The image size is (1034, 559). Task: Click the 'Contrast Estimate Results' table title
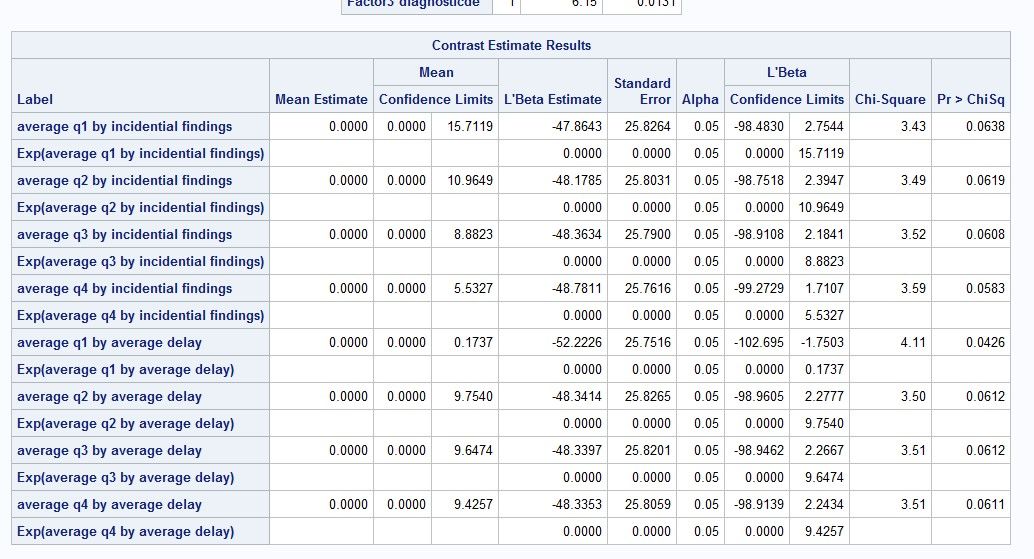click(x=511, y=45)
